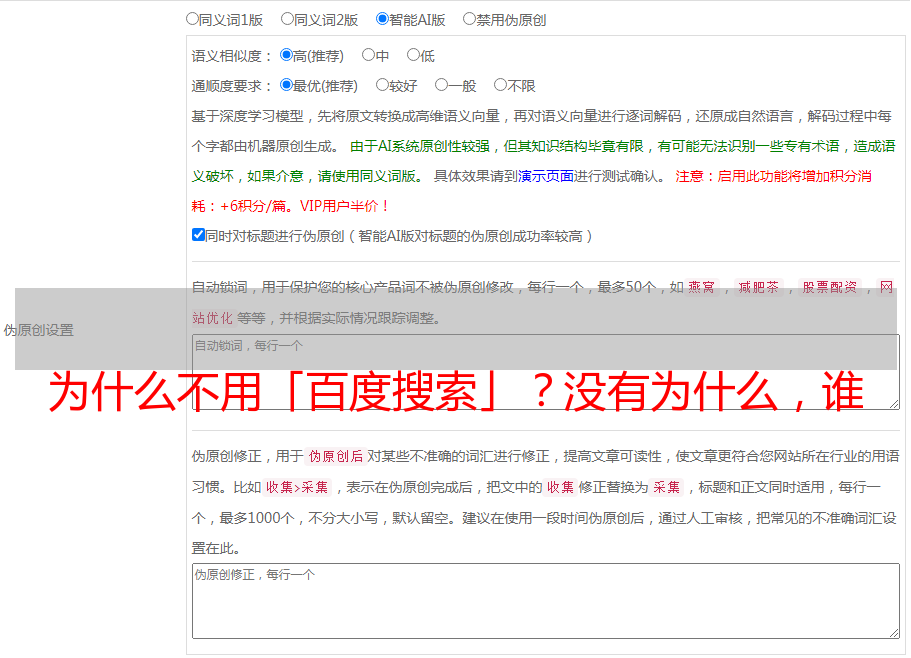Set 语义相似度 to 中
Screen dimensions: 911x658
click(x=368, y=55)
